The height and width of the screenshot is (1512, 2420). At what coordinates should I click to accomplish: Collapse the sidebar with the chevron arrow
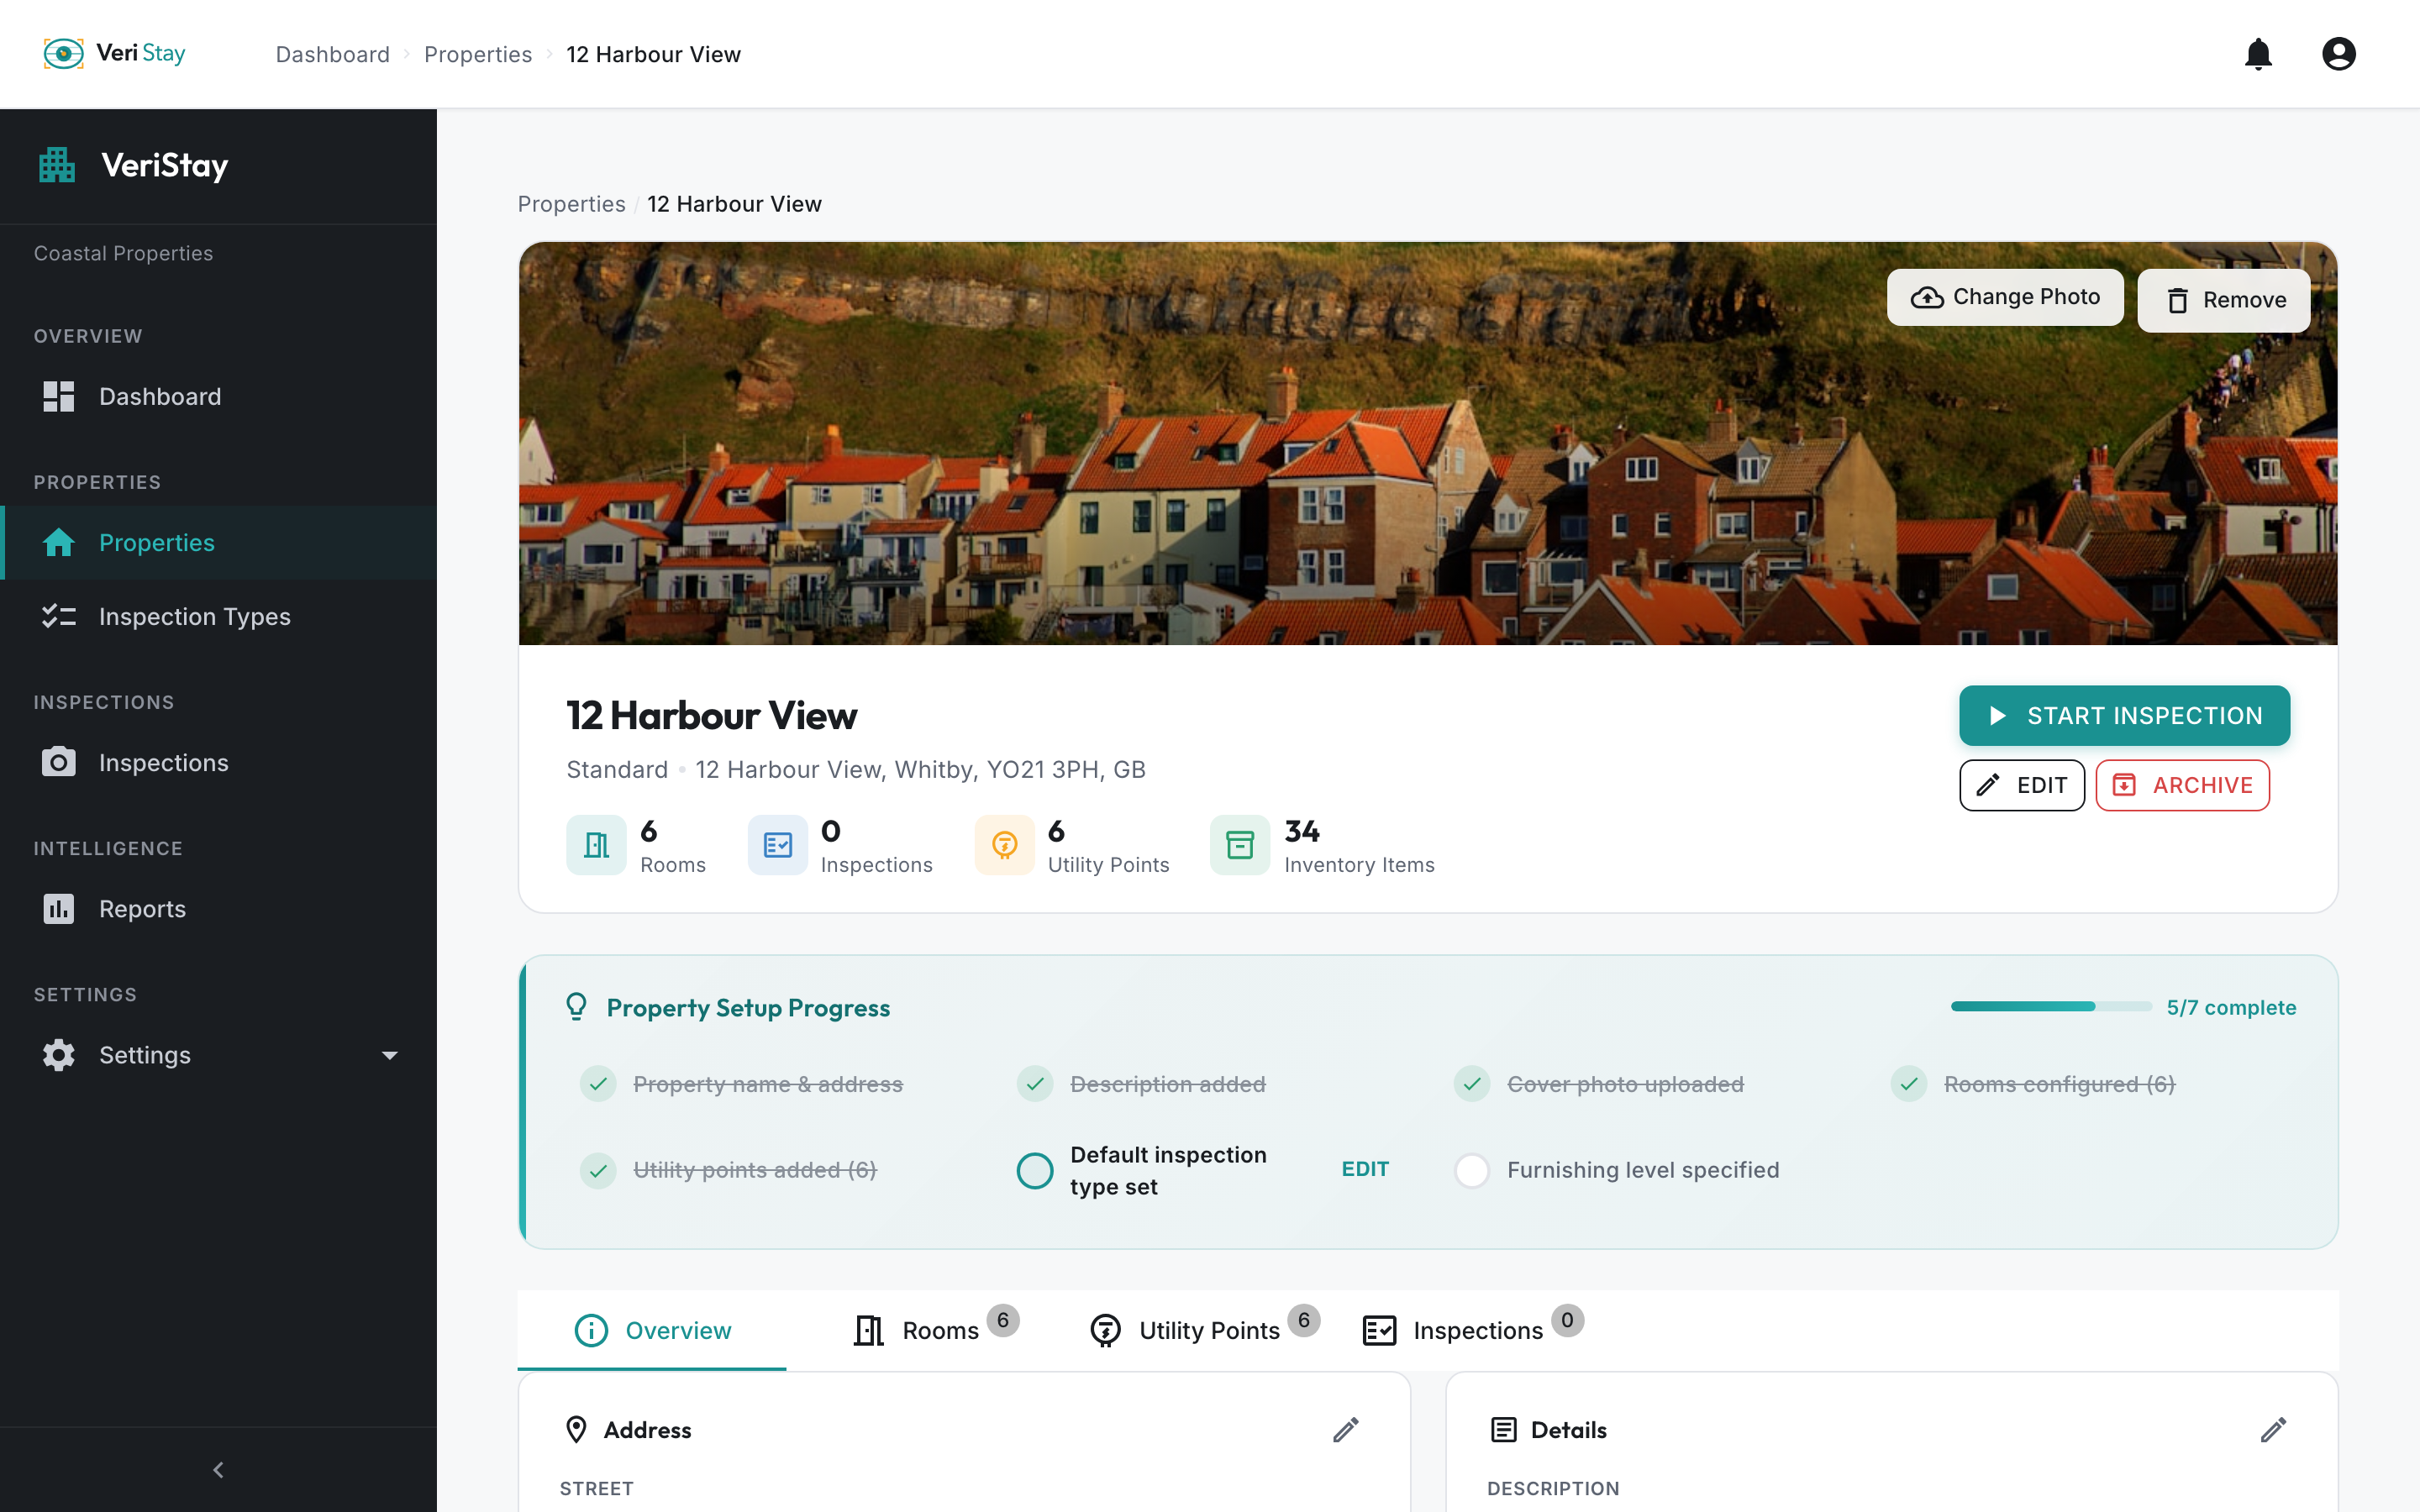(218, 1469)
